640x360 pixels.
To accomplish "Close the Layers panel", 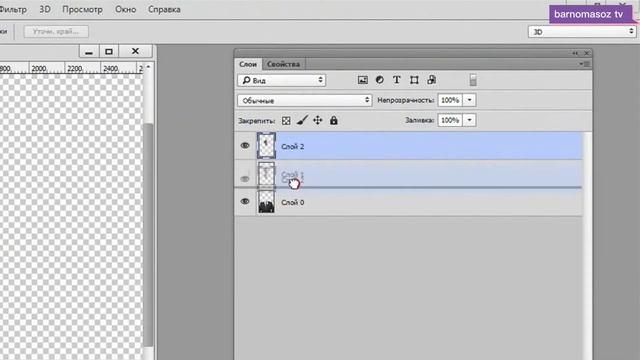I will coord(587,53).
